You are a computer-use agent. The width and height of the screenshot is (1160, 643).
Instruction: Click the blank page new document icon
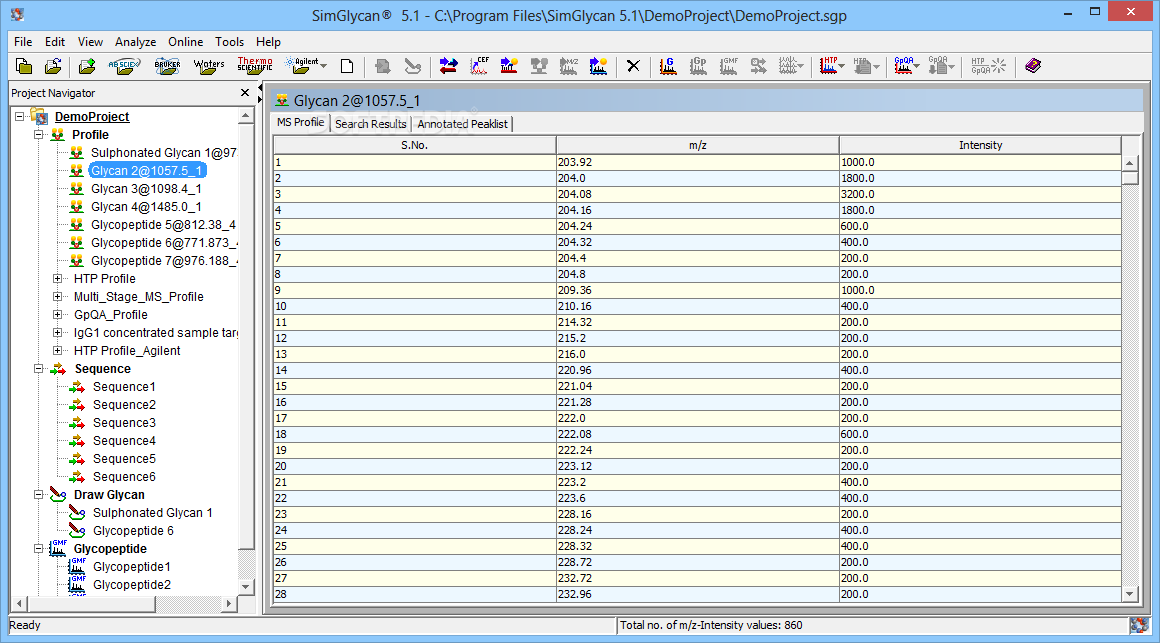pos(346,67)
